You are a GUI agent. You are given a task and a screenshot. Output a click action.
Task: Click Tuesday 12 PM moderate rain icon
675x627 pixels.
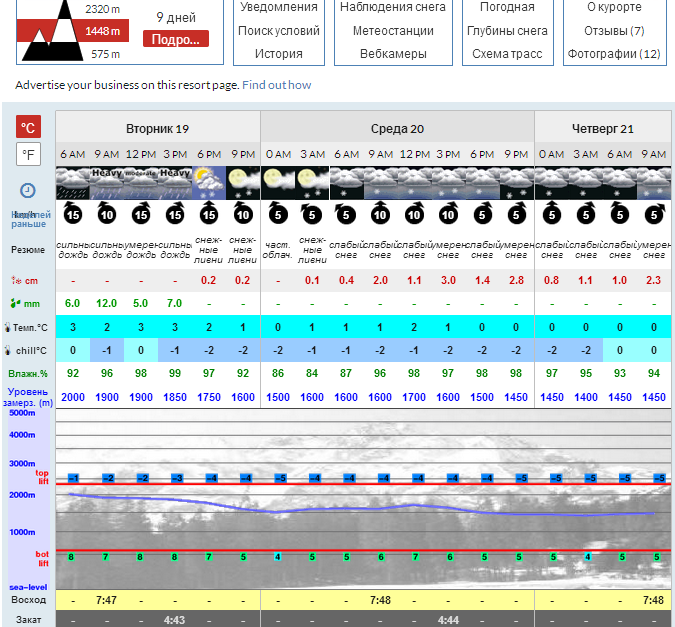141,183
